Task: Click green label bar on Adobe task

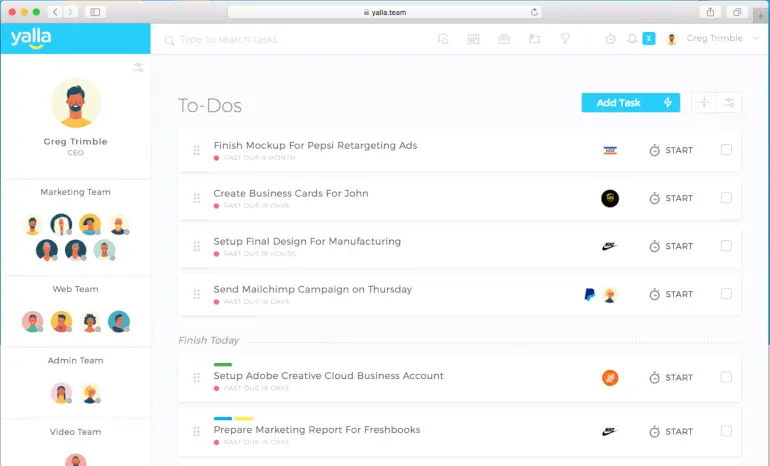Action: [223, 364]
